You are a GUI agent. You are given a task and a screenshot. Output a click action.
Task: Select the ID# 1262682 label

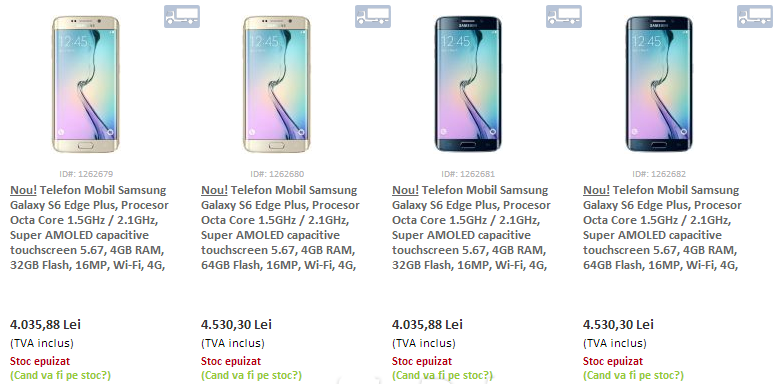tap(659, 174)
